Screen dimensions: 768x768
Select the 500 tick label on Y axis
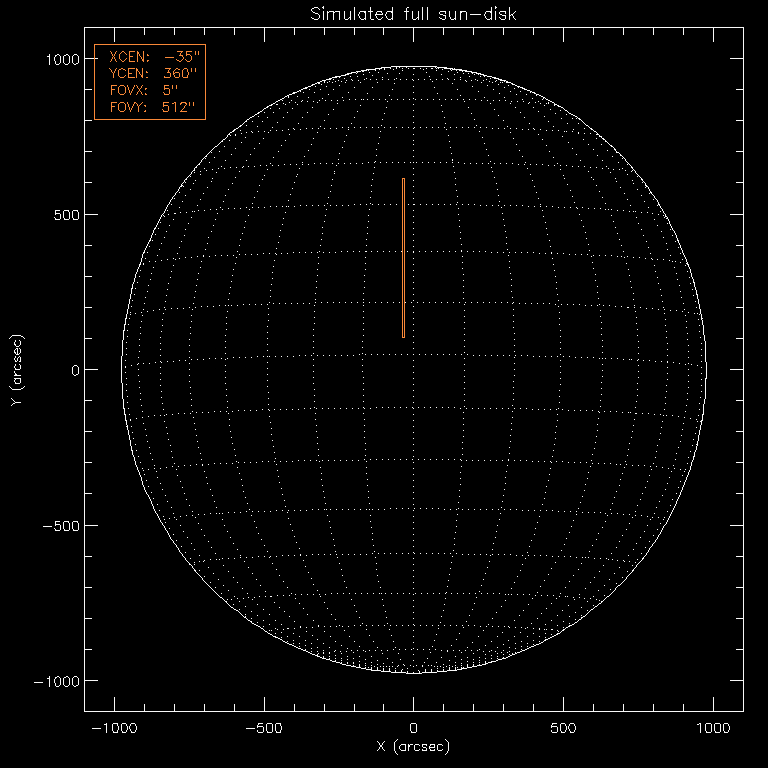tap(66, 214)
